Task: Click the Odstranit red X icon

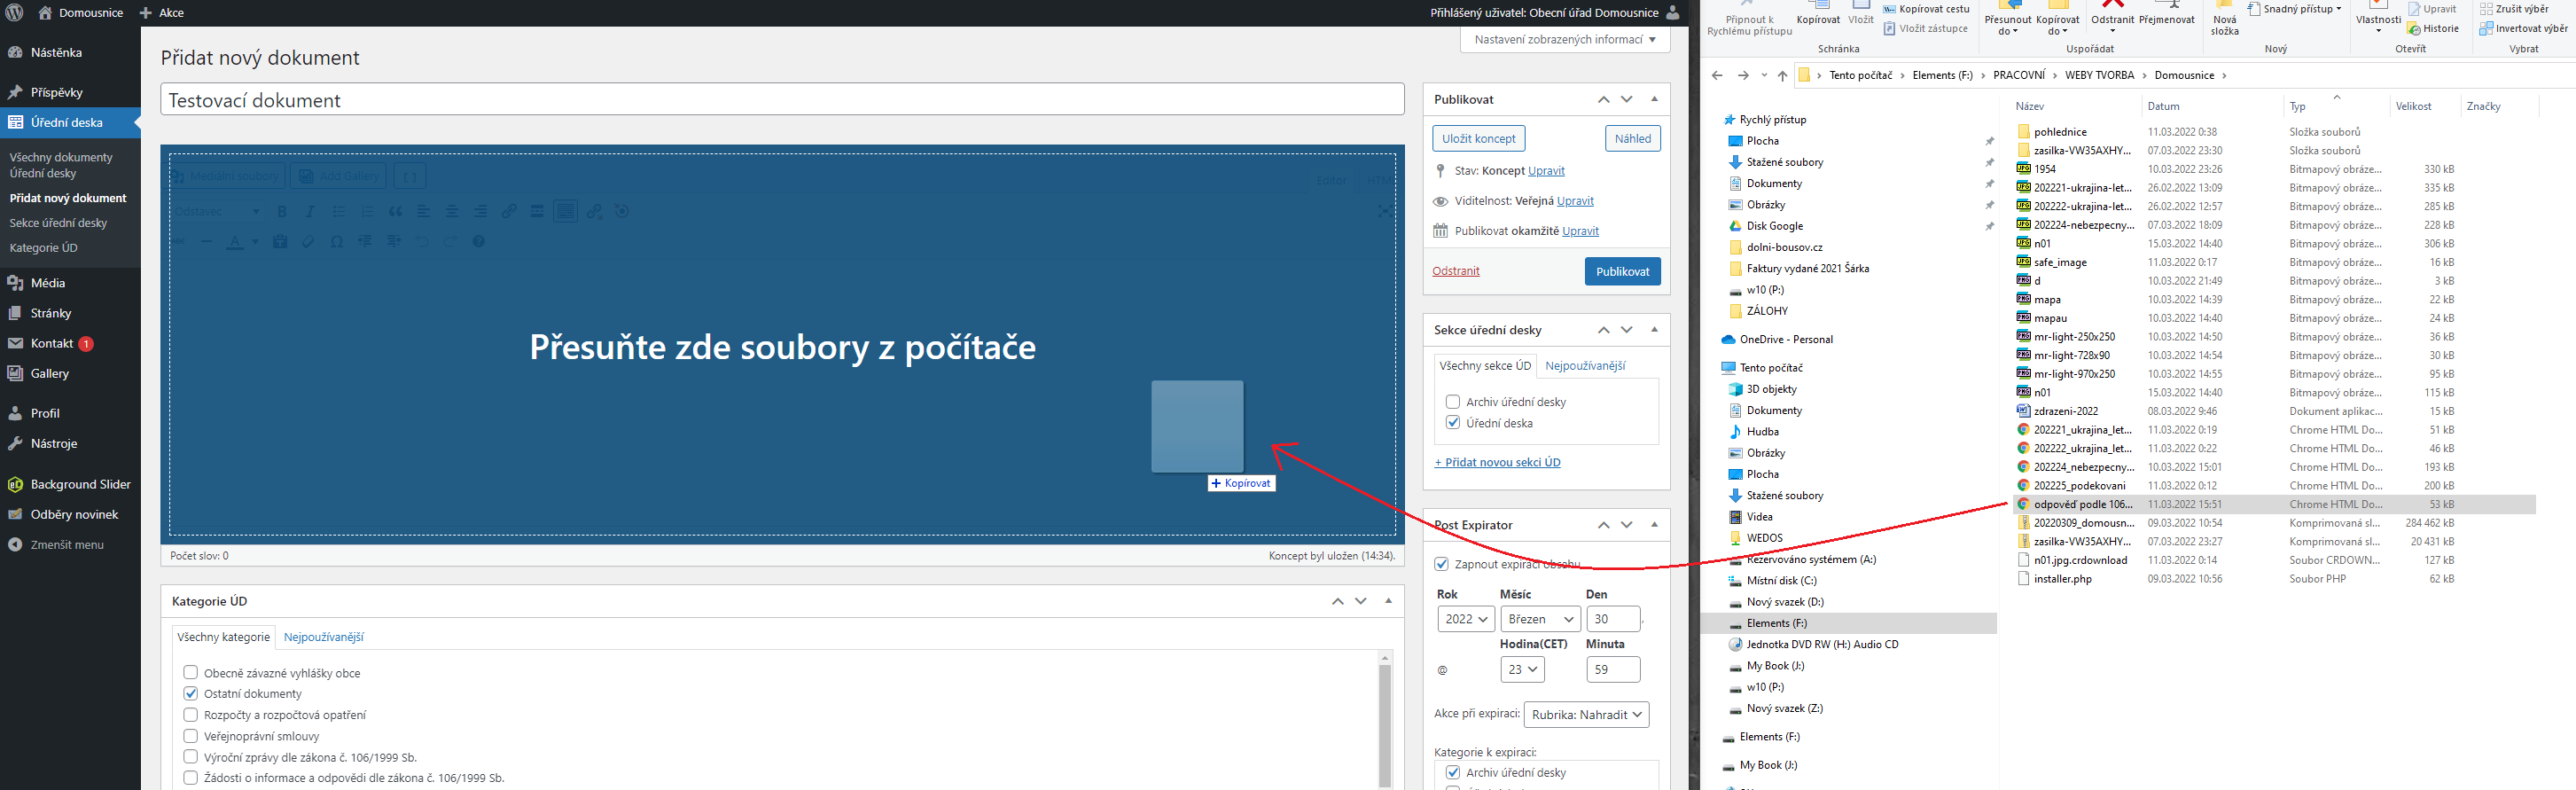Action: [x=2112, y=5]
